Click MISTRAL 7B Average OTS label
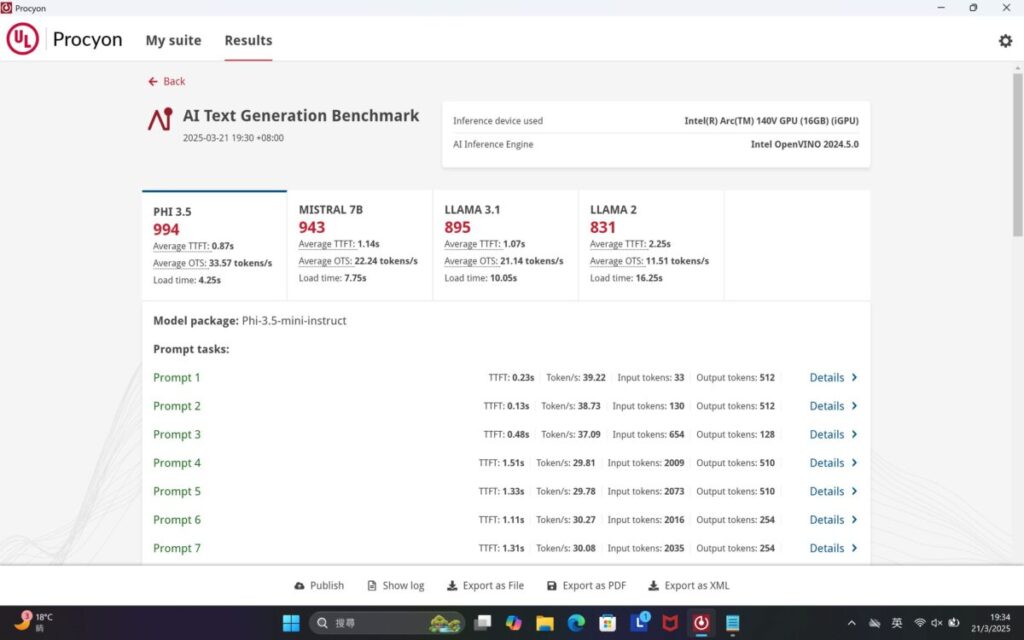The height and width of the screenshot is (640, 1024). click(x=325, y=261)
